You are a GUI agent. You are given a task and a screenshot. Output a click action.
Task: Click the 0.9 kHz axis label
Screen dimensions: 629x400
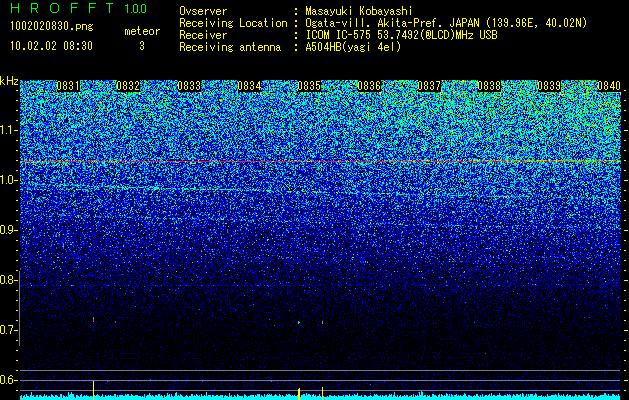point(8,230)
